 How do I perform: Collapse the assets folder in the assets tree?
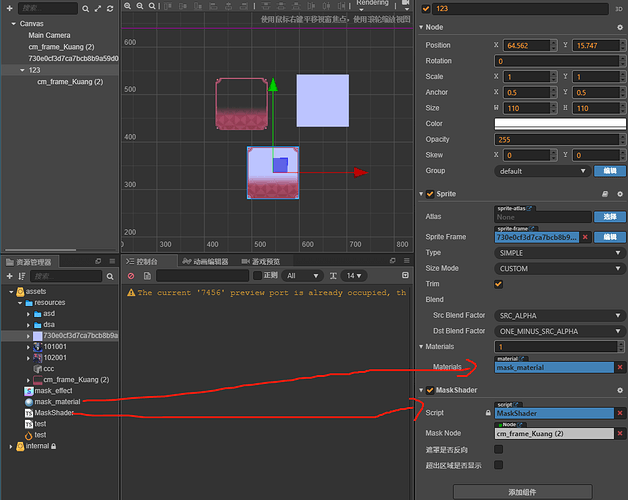coord(11,292)
